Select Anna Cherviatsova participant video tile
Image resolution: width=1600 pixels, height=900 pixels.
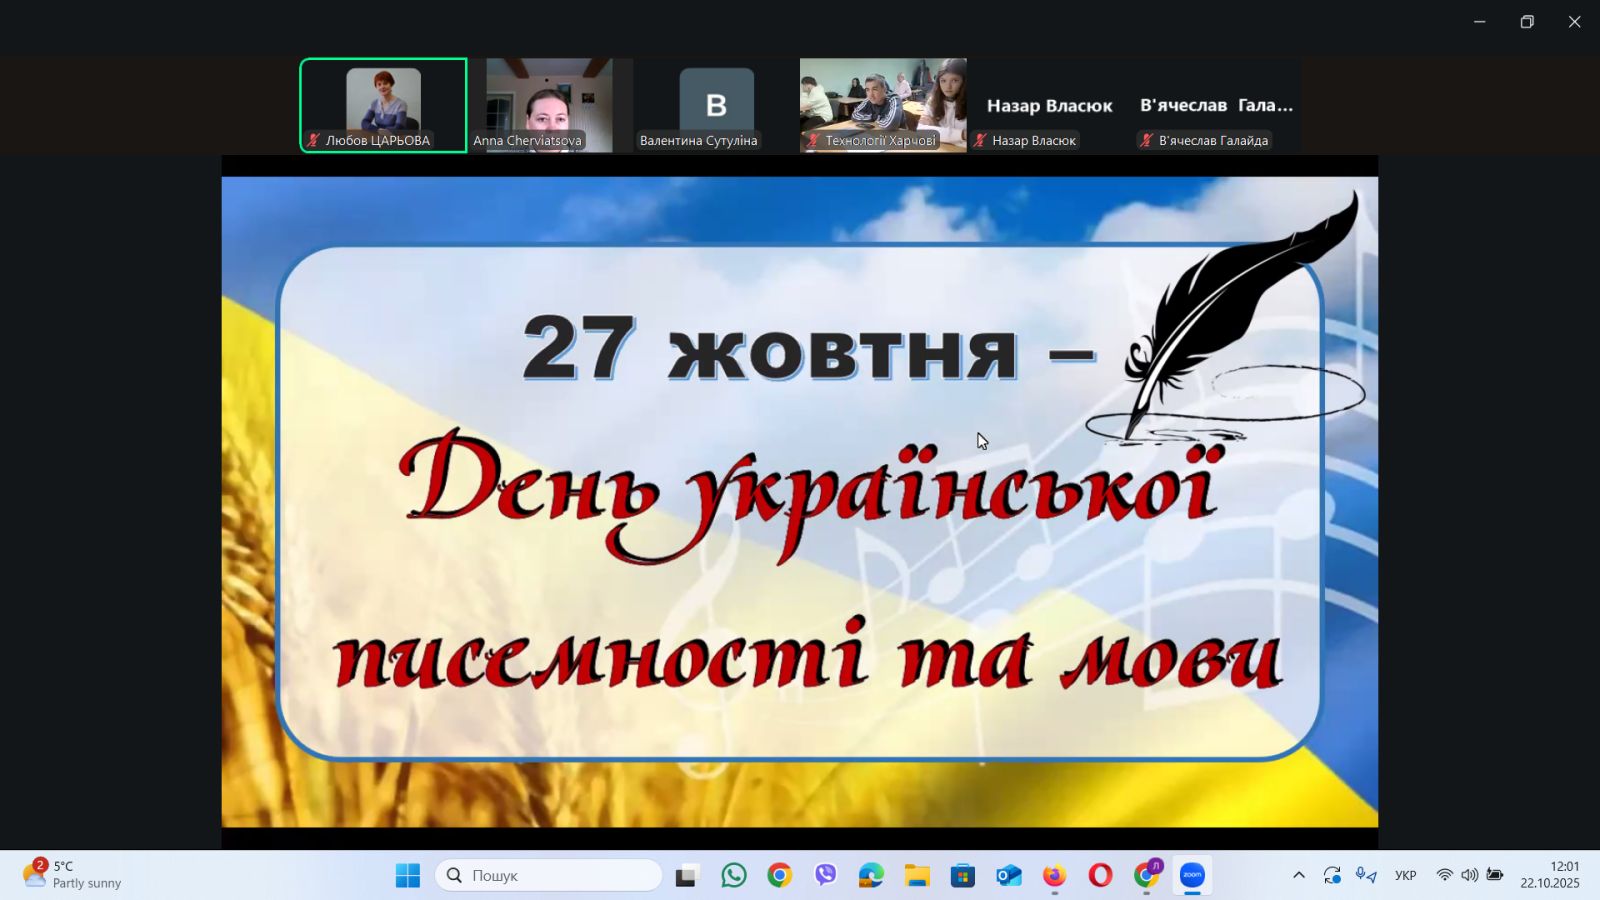tap(549, 105)
